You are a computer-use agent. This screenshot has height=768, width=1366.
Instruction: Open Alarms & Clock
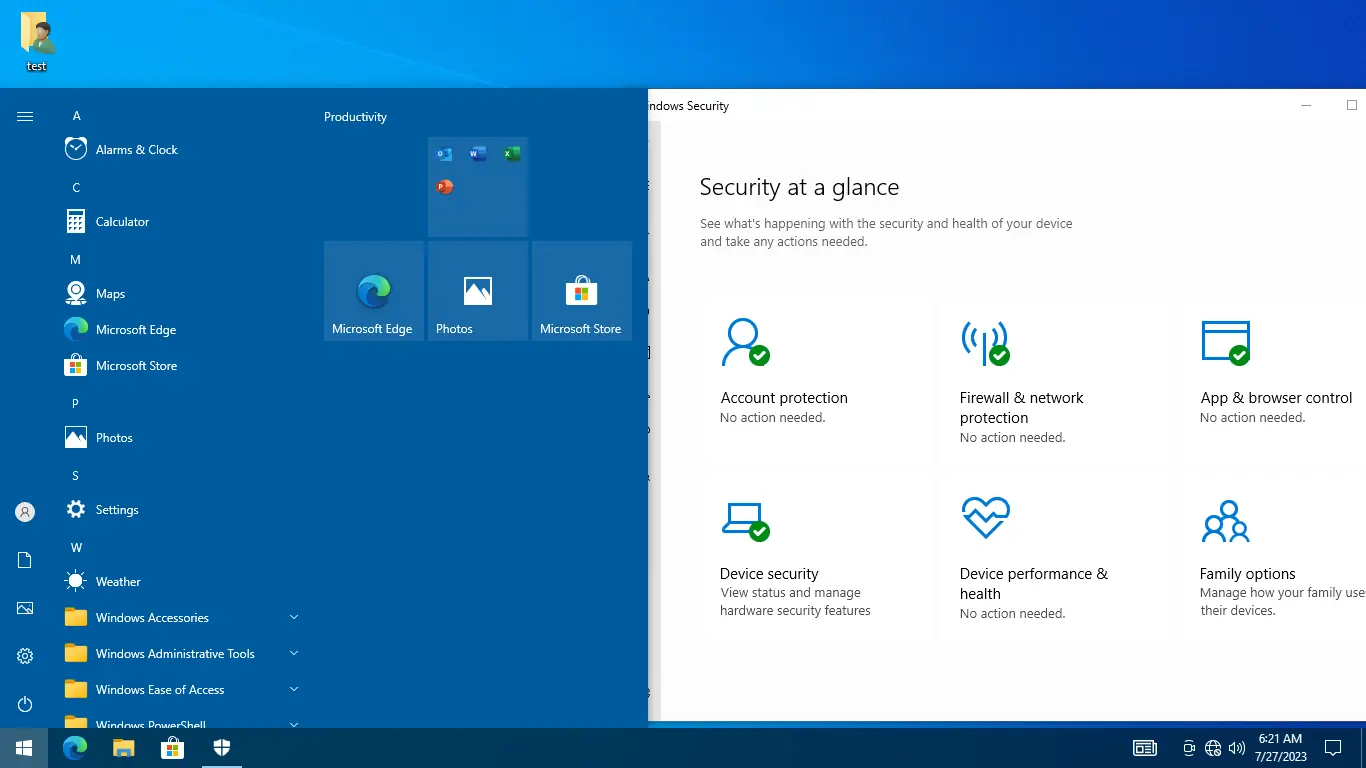click(138, 149)
